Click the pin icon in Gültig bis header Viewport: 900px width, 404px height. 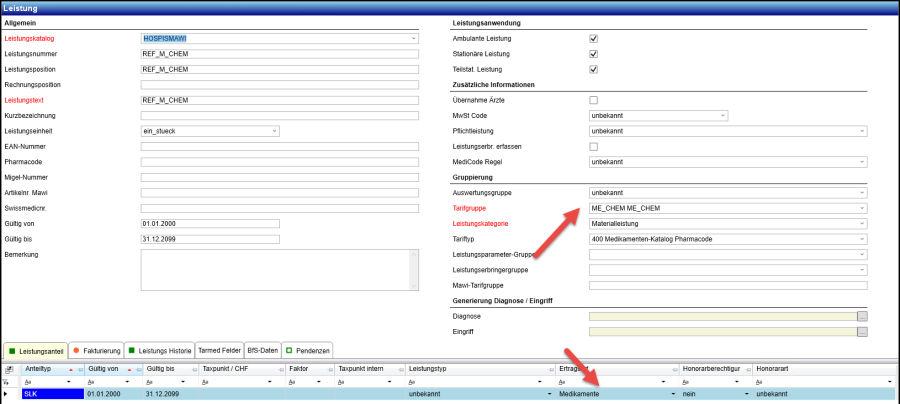(194, 369)
